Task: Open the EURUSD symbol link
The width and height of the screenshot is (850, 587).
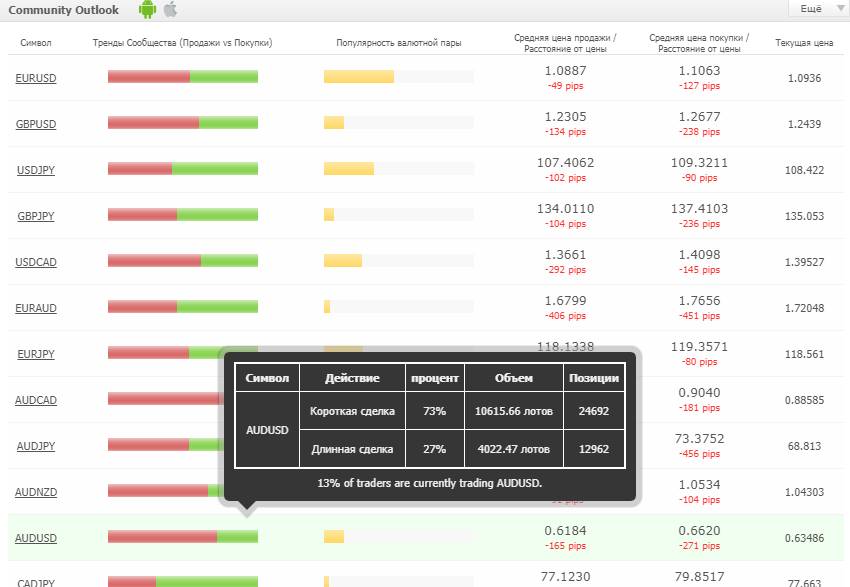Action: [36, 78]
